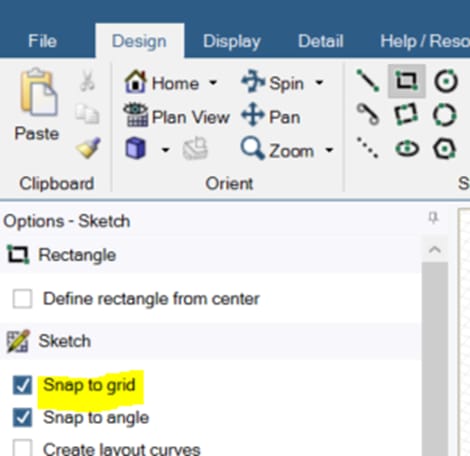Open the Help / Resources tab
Viewport: 470px width, 456px height.
tap(425, 42)
